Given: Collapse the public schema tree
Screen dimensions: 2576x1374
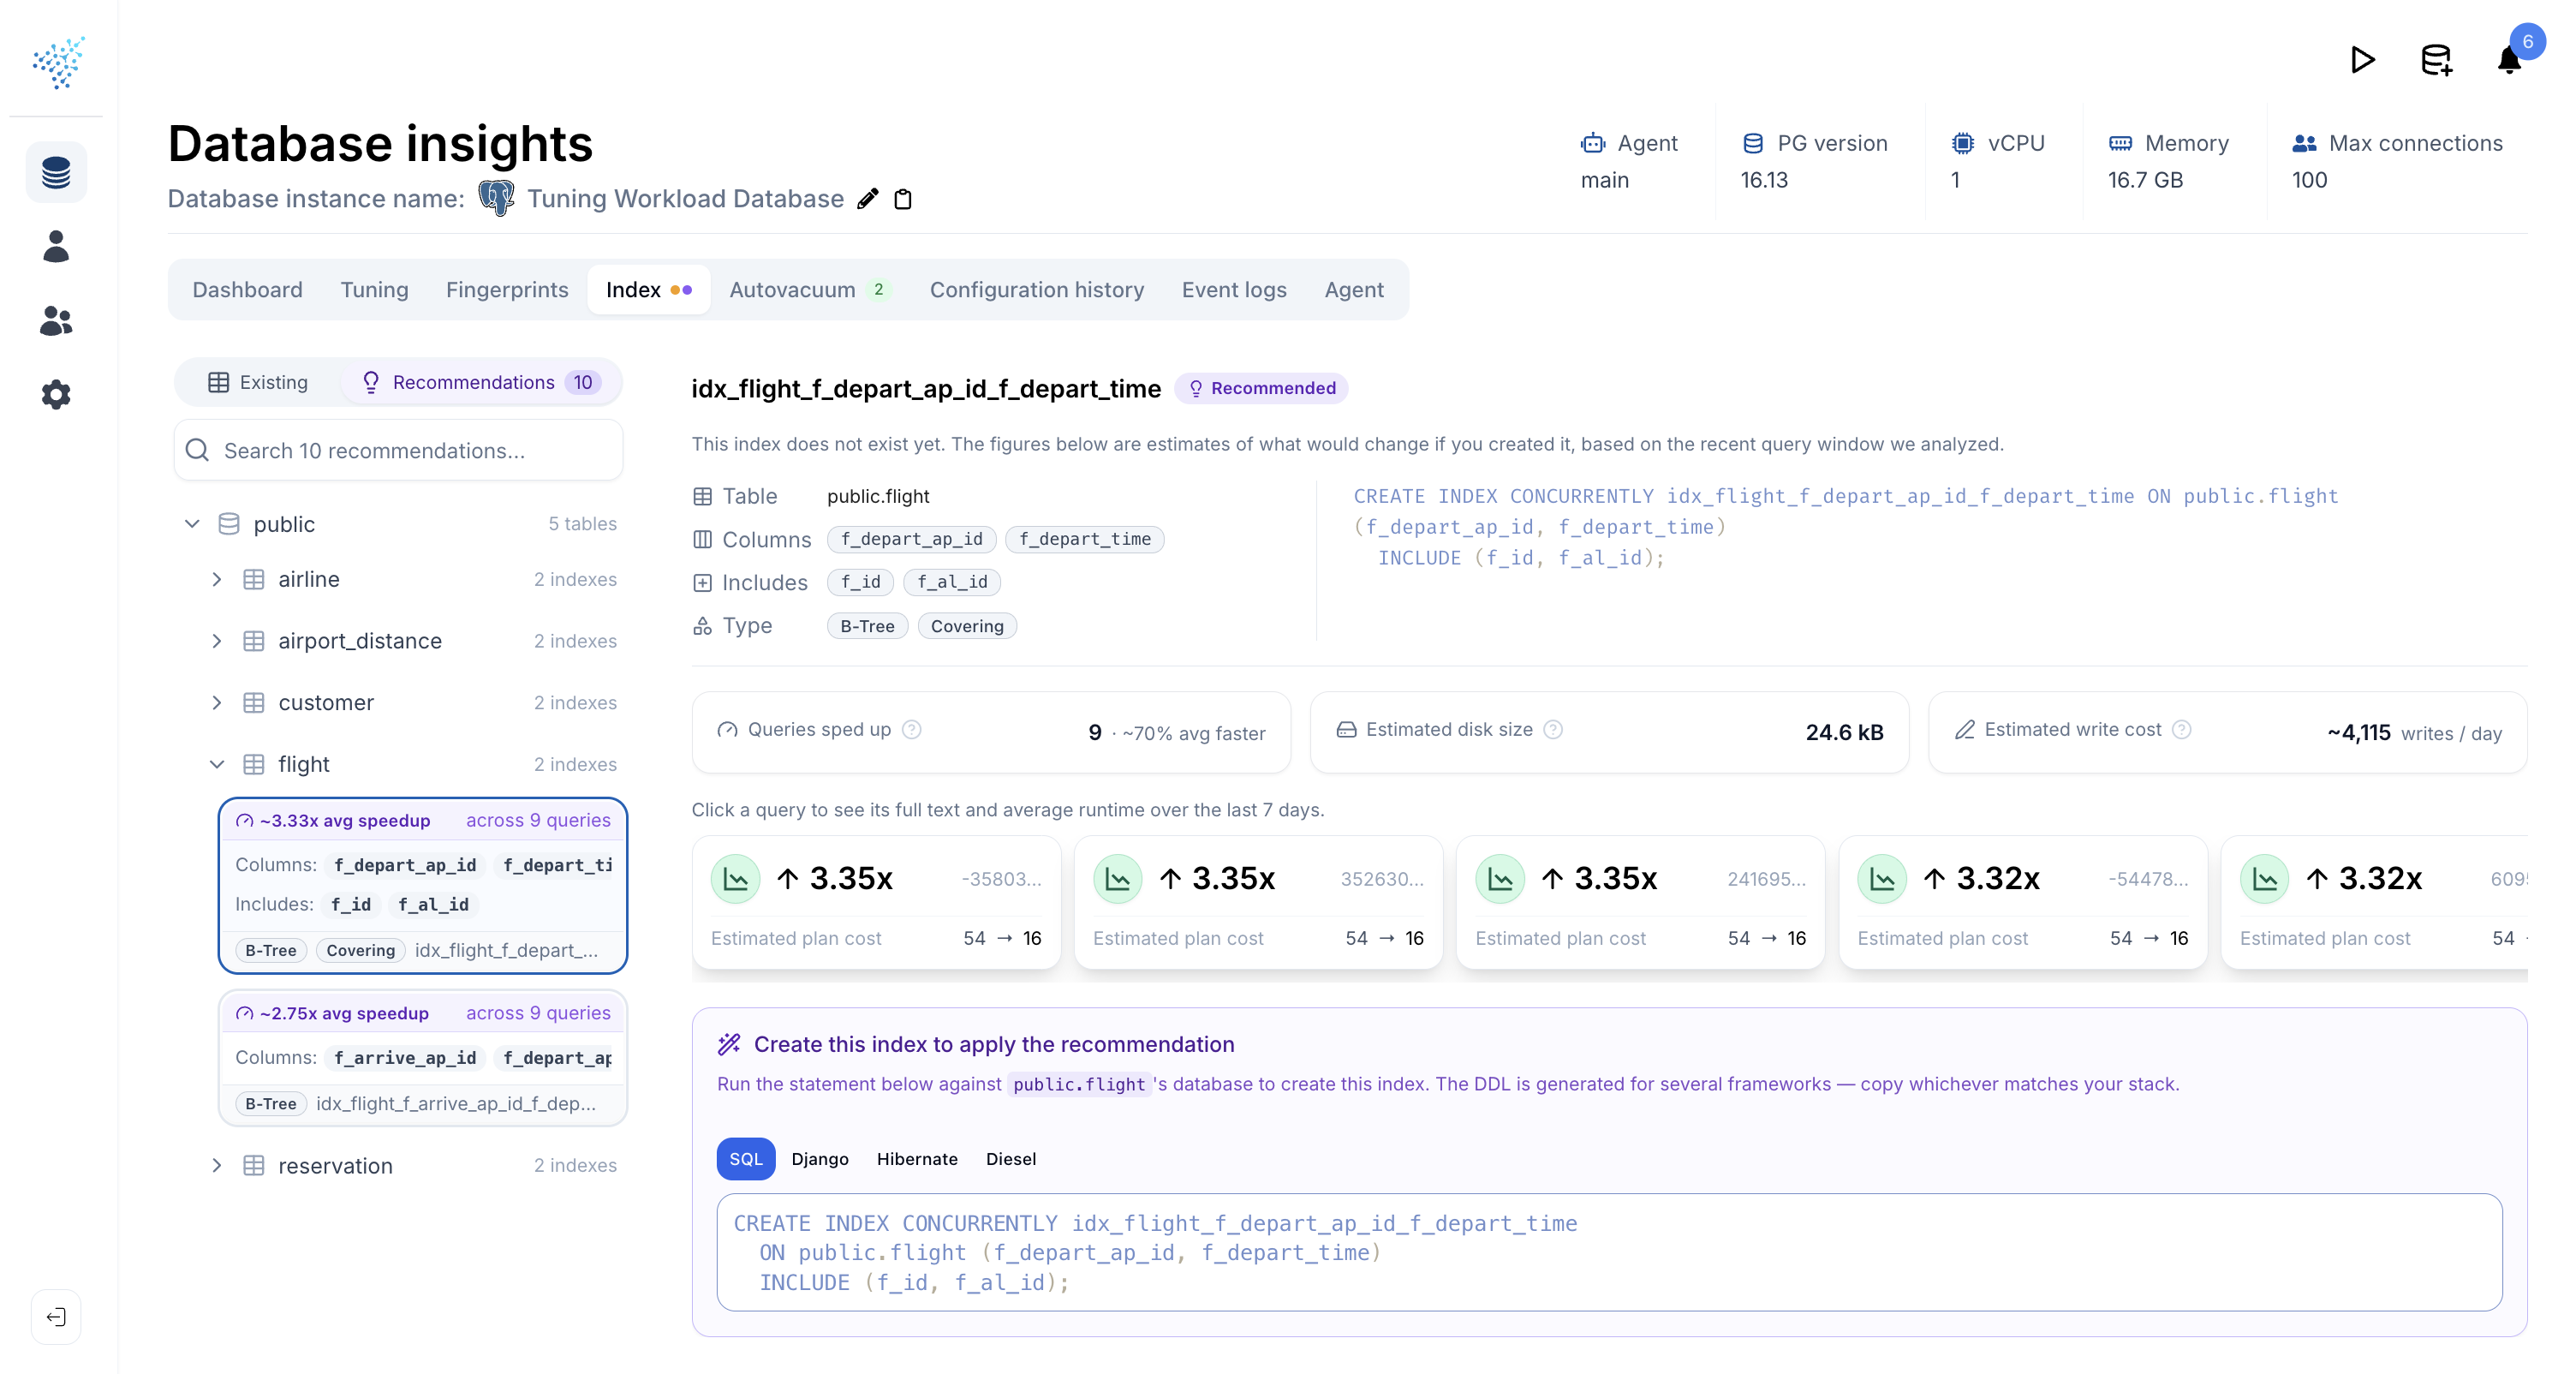Looking at the screenshot, I should pos(192,524).
